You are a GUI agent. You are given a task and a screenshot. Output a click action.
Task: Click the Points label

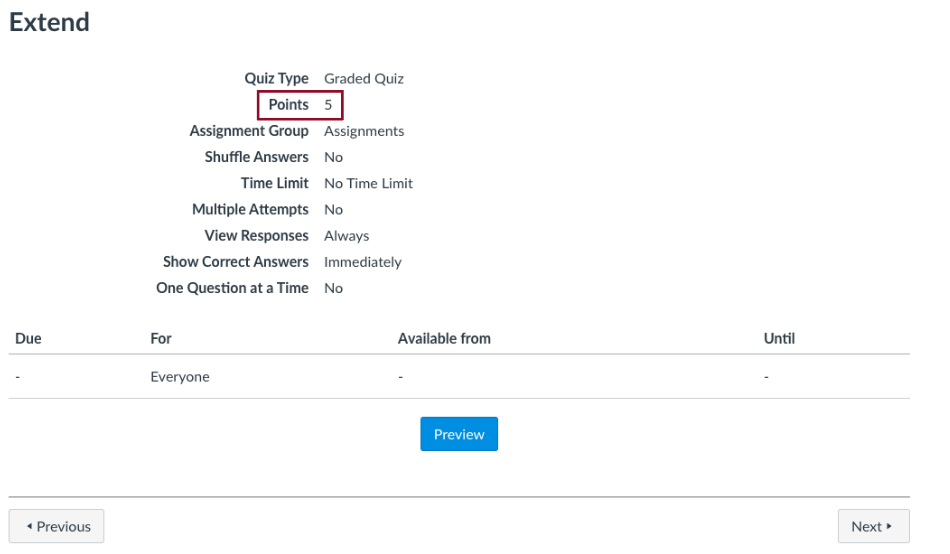pyautogui.click(x=288, y=105)
